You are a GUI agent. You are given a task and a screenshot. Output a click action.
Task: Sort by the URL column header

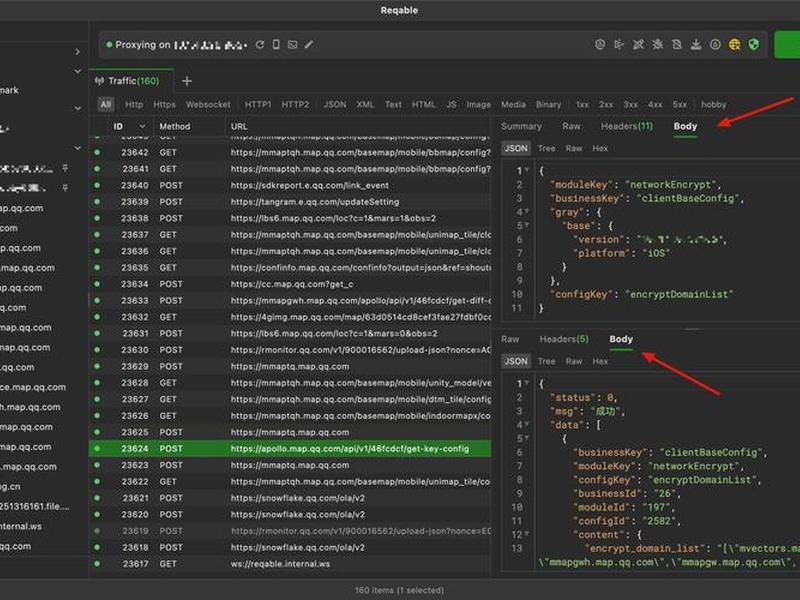[x=239, y=126]
